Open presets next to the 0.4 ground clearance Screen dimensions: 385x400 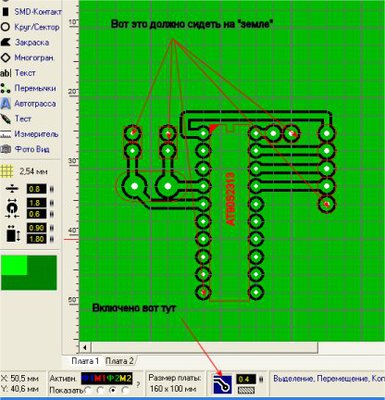(261, 379)
